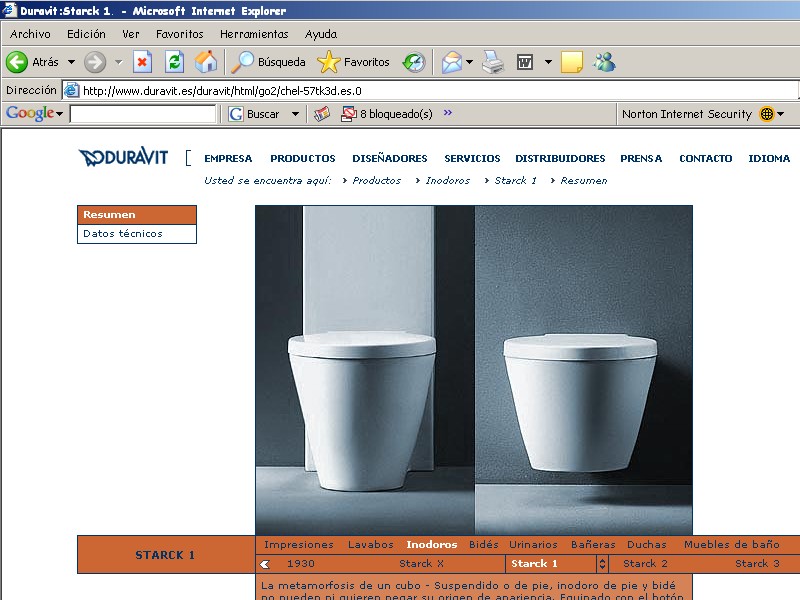Image resolution: width=800 pixels, height=600 pixels.
Task: Click the Inodoros breadcrumb link
Action: (447, 181)
